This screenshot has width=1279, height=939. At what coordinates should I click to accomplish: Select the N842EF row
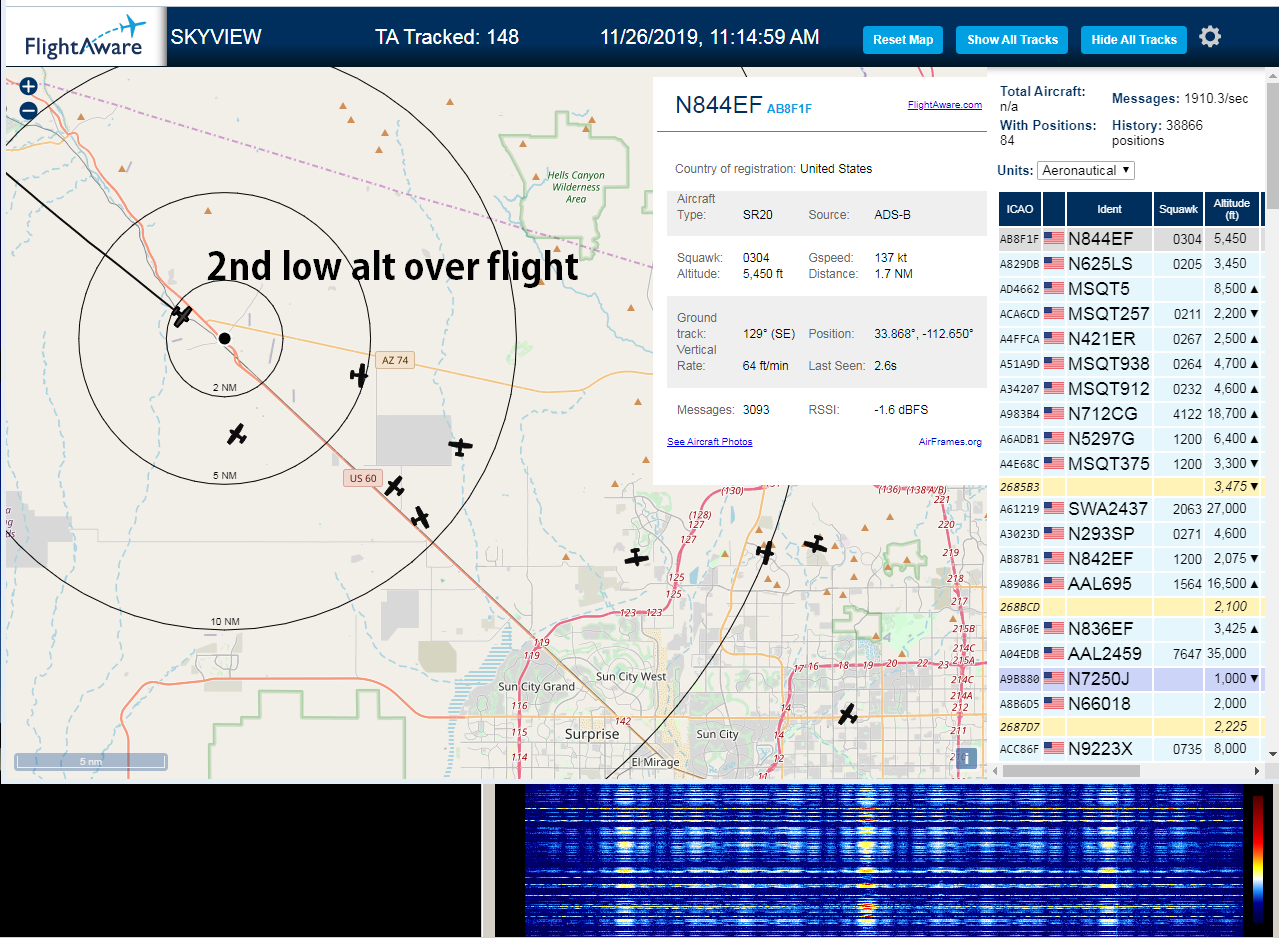[x=1130, y=559]
